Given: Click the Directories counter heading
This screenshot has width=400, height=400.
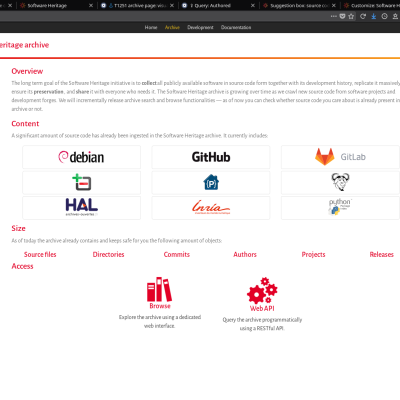Looking at the screenshot, I should [x=108, y=254].
